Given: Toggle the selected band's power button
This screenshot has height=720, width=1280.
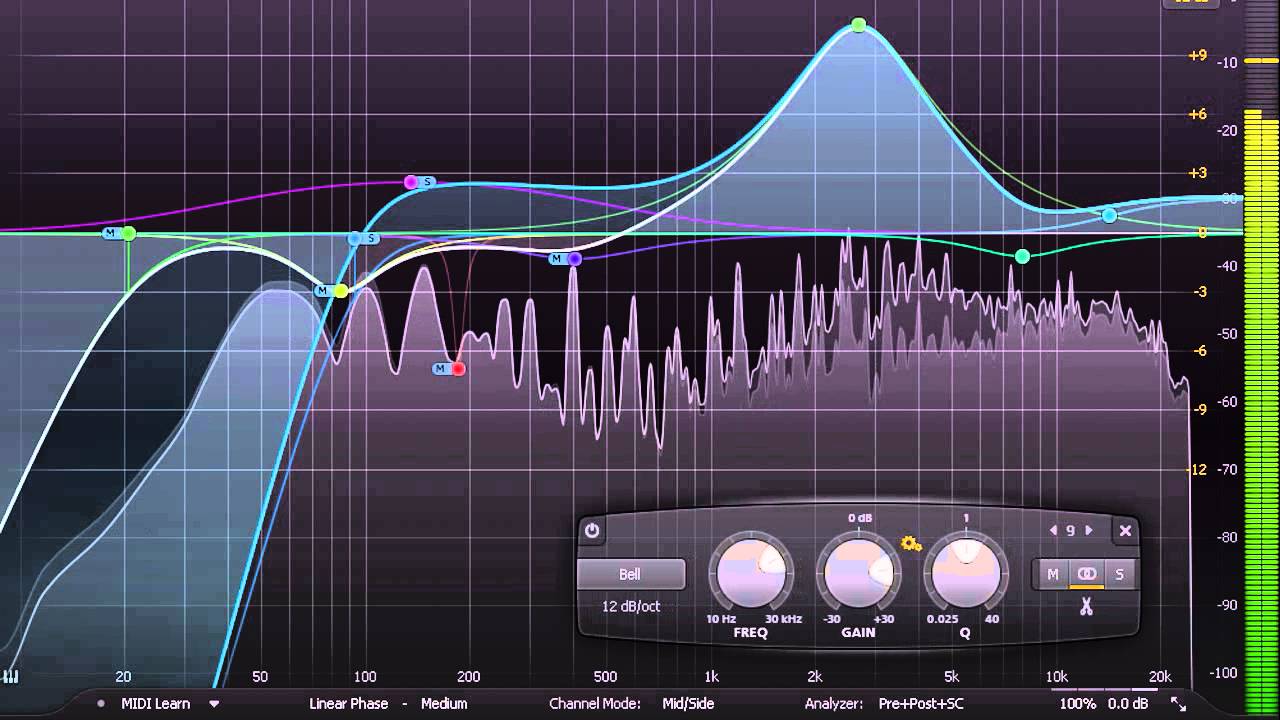Looking at the screenshot, I should [x=592, y=531].
